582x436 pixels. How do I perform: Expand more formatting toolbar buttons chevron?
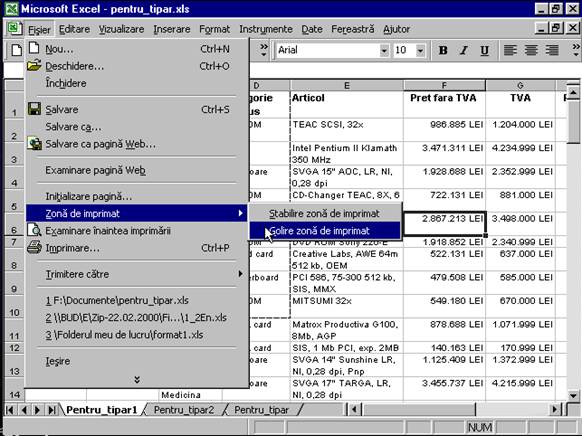pyautogui.click(x=576, y=50)
